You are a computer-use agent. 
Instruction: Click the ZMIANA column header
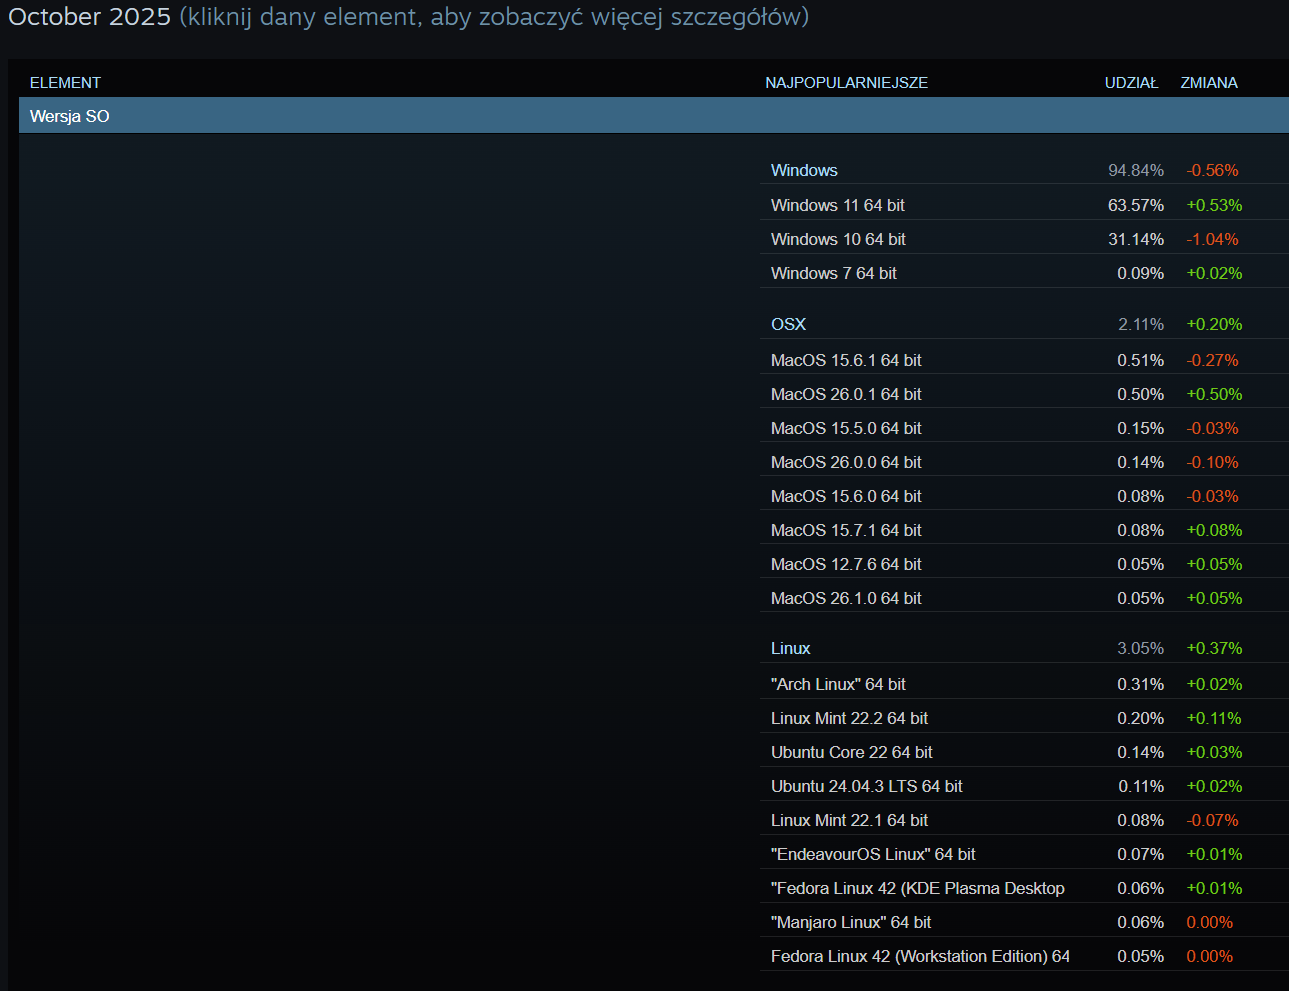pyautogui.click(x=1208, y=83)
